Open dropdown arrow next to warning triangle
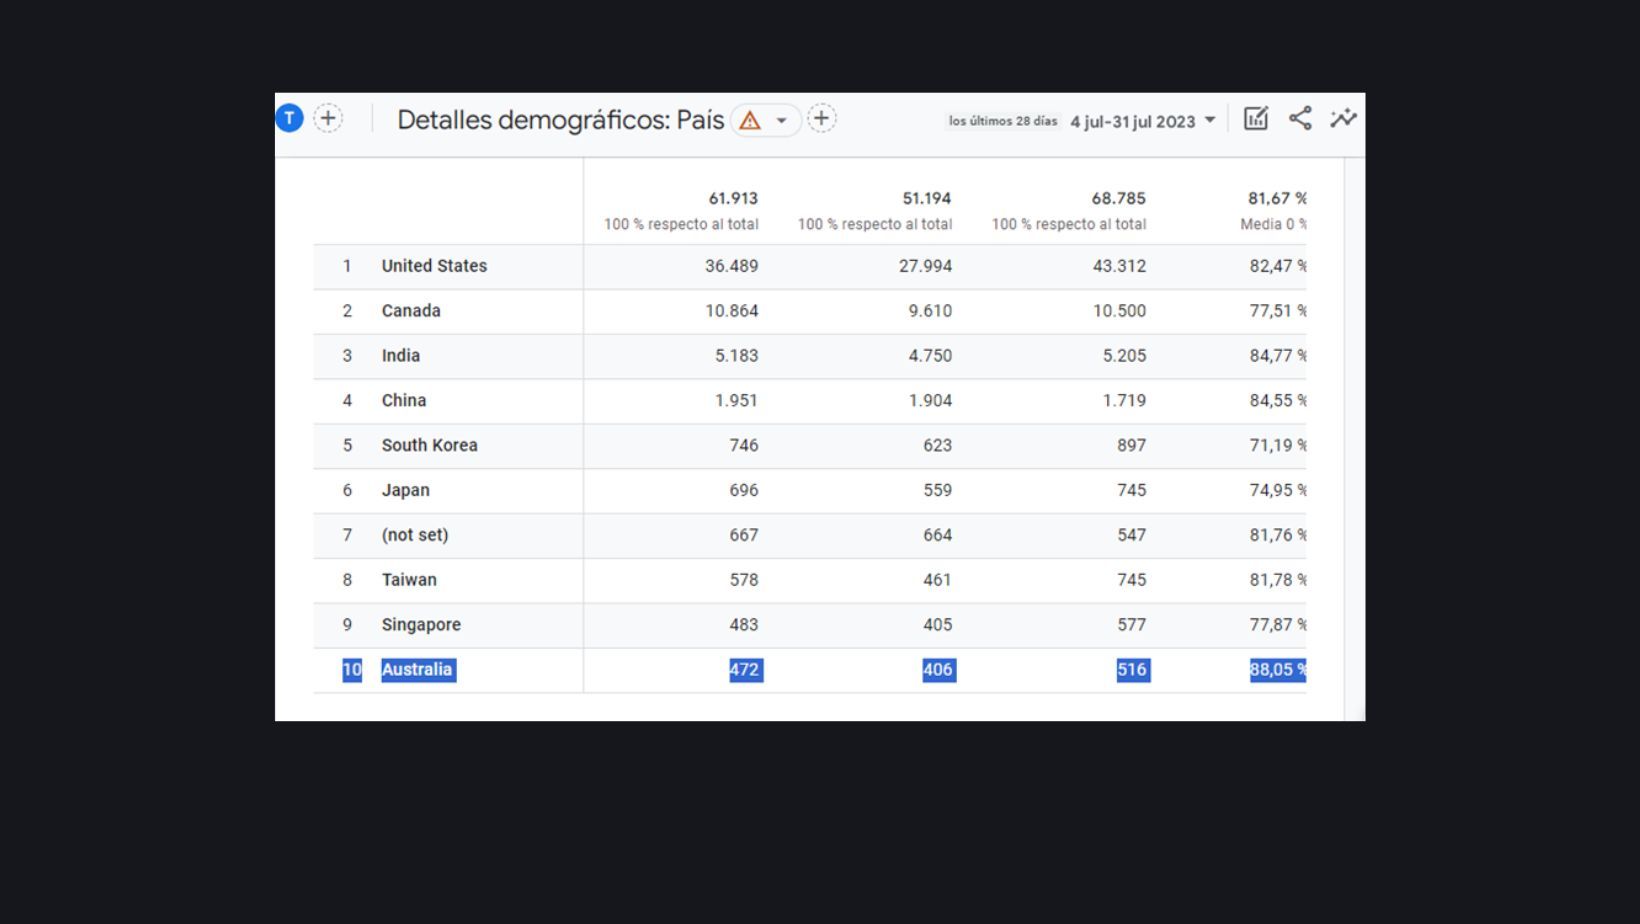Viewport: 1640px width, 924px height. 781,121
